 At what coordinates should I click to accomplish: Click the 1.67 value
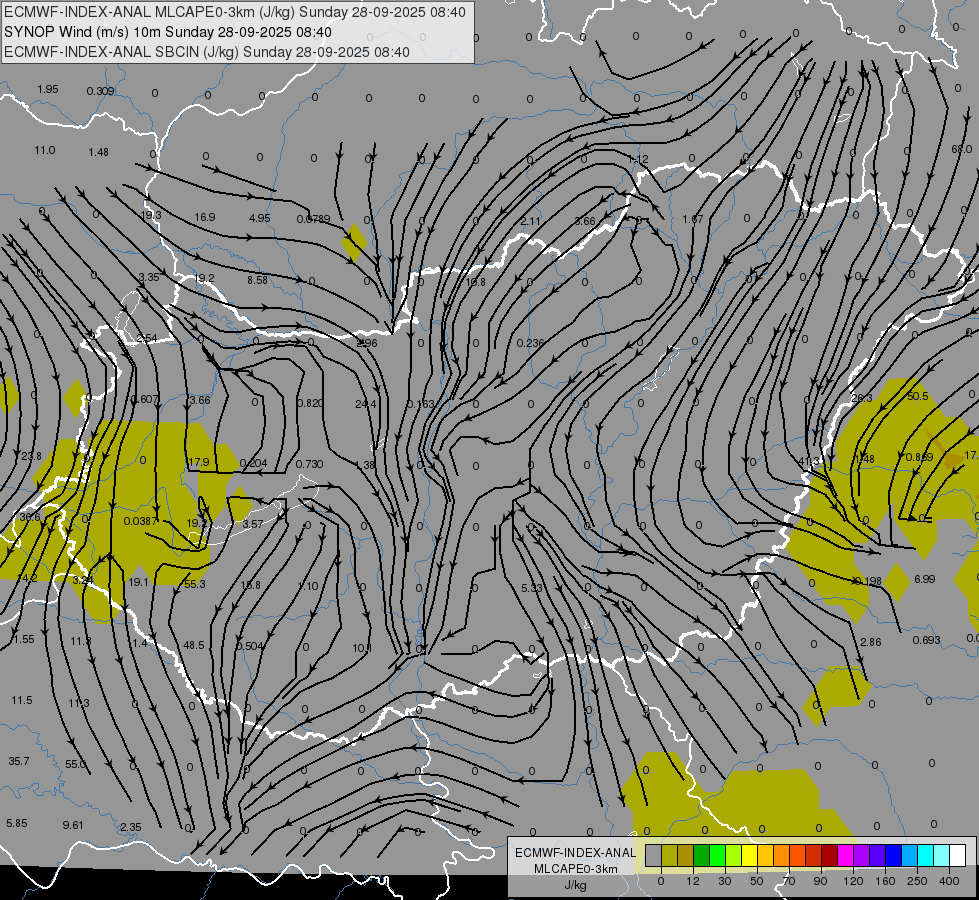pyautogui.click(x=693, y=219)
